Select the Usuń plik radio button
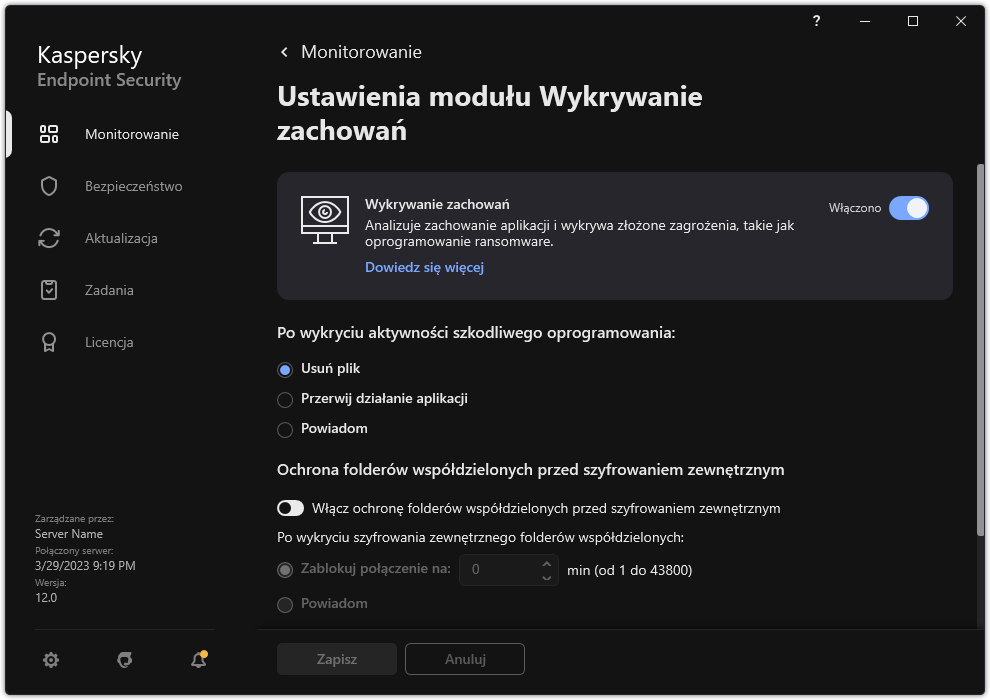This screenshot has width=990, height=700. [x=285, y=368]
